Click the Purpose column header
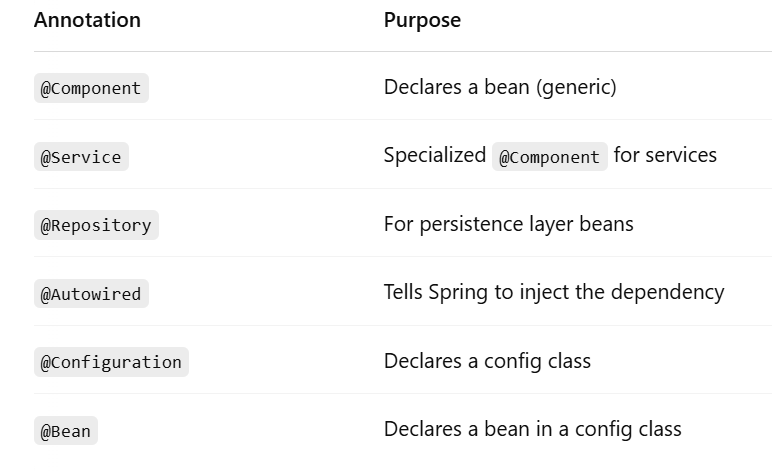 [x=422, y=20]
